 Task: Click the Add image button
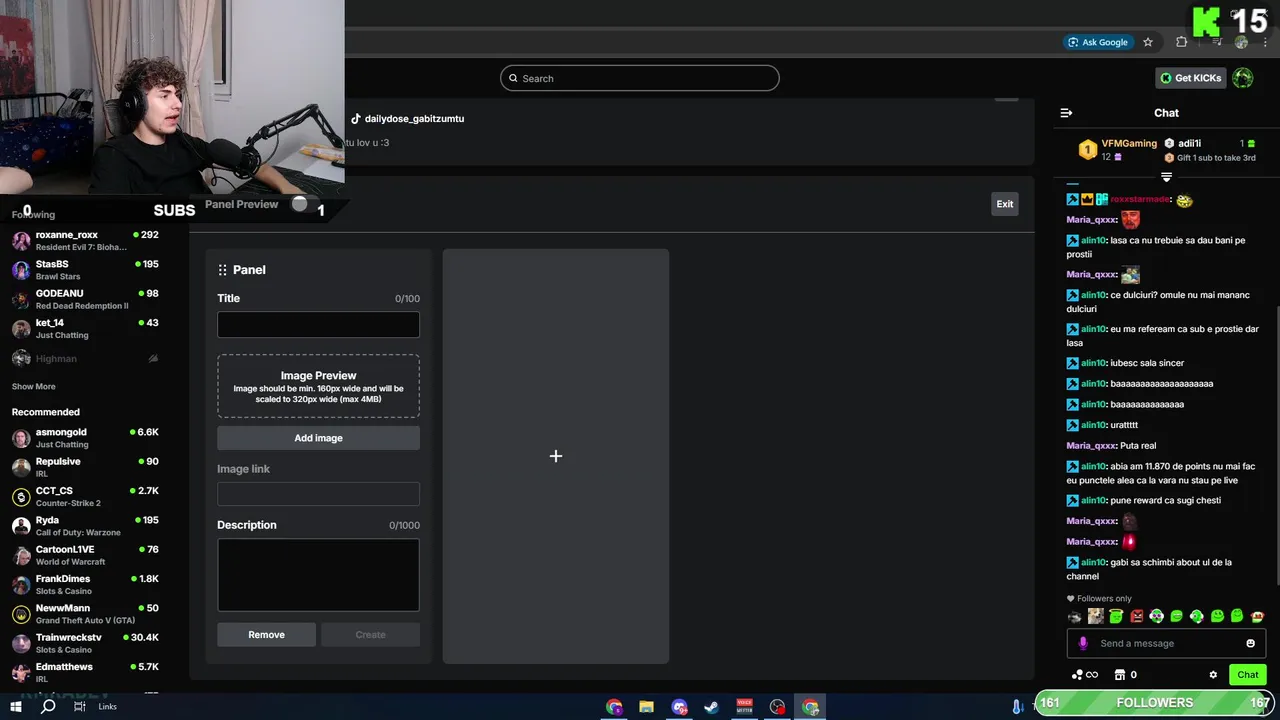318,438
